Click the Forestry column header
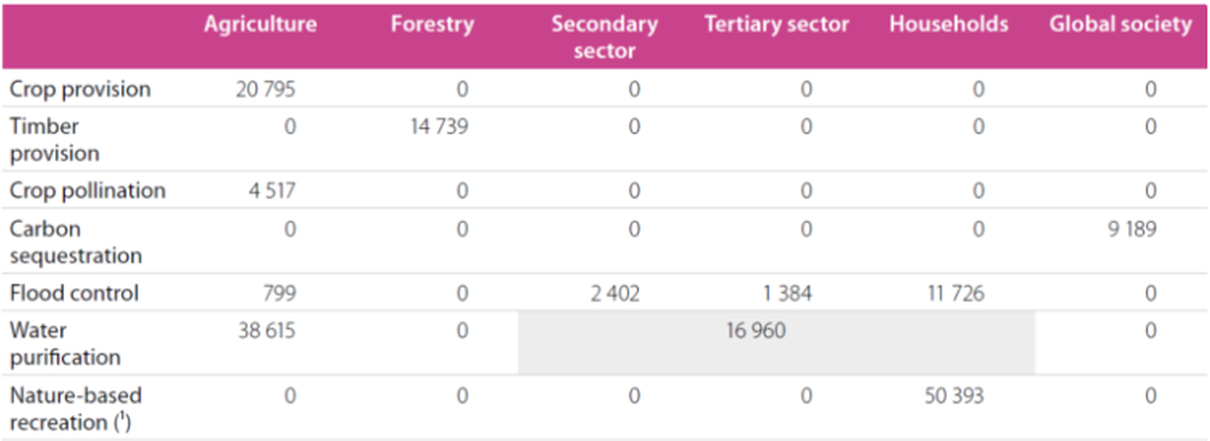The height and width of the screenshot is (441, 1210). tap(430, 25)
